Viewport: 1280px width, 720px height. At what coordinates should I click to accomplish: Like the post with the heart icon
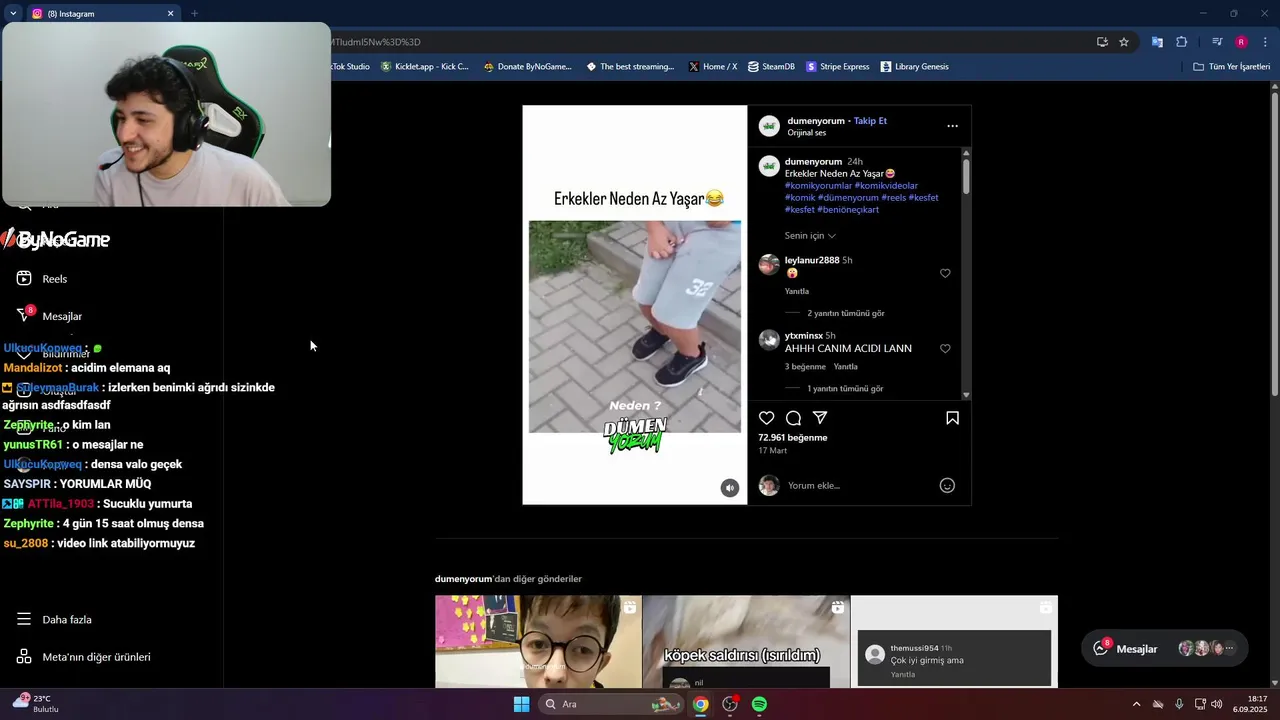tap(767, 418)
